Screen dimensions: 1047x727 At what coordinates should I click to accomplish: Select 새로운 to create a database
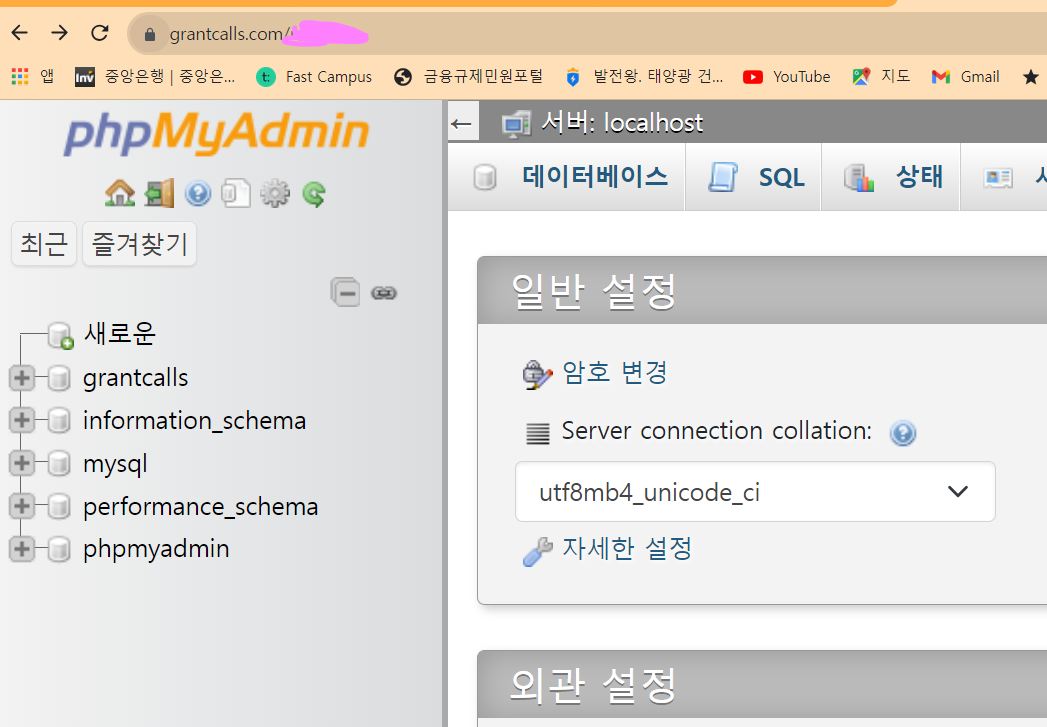120,333
